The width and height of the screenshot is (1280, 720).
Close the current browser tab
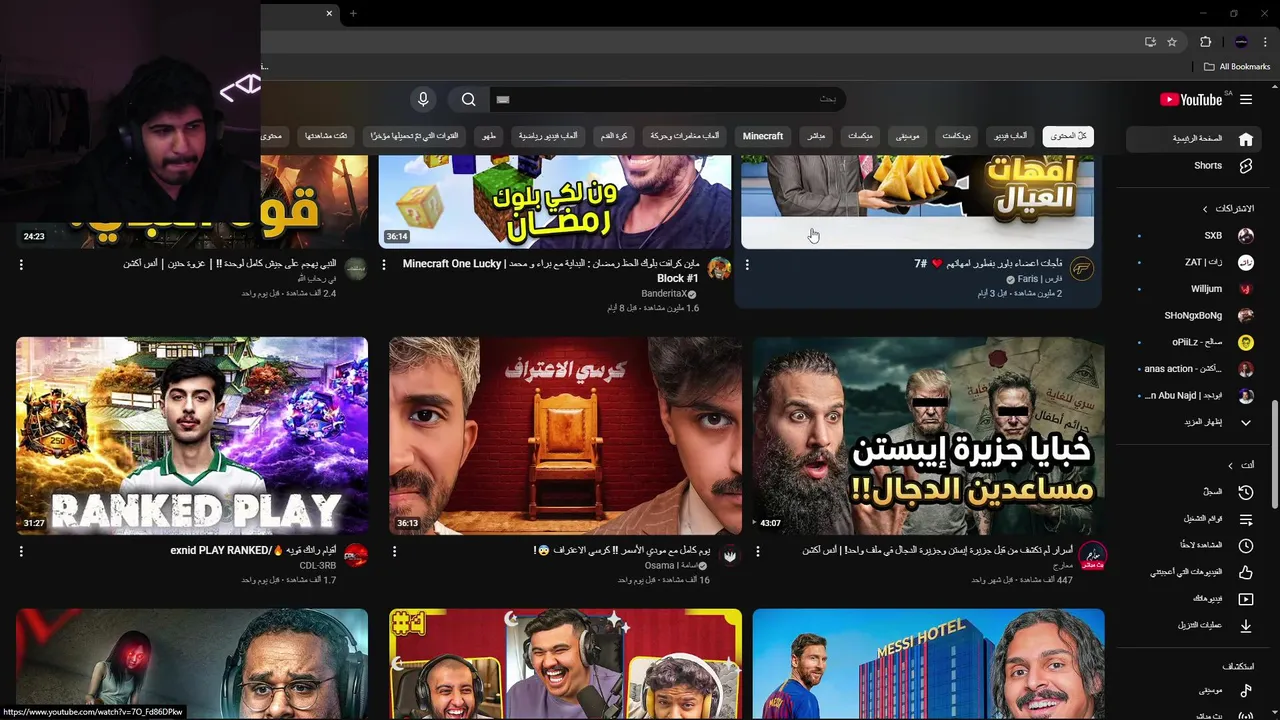click(x=329, y=13)
